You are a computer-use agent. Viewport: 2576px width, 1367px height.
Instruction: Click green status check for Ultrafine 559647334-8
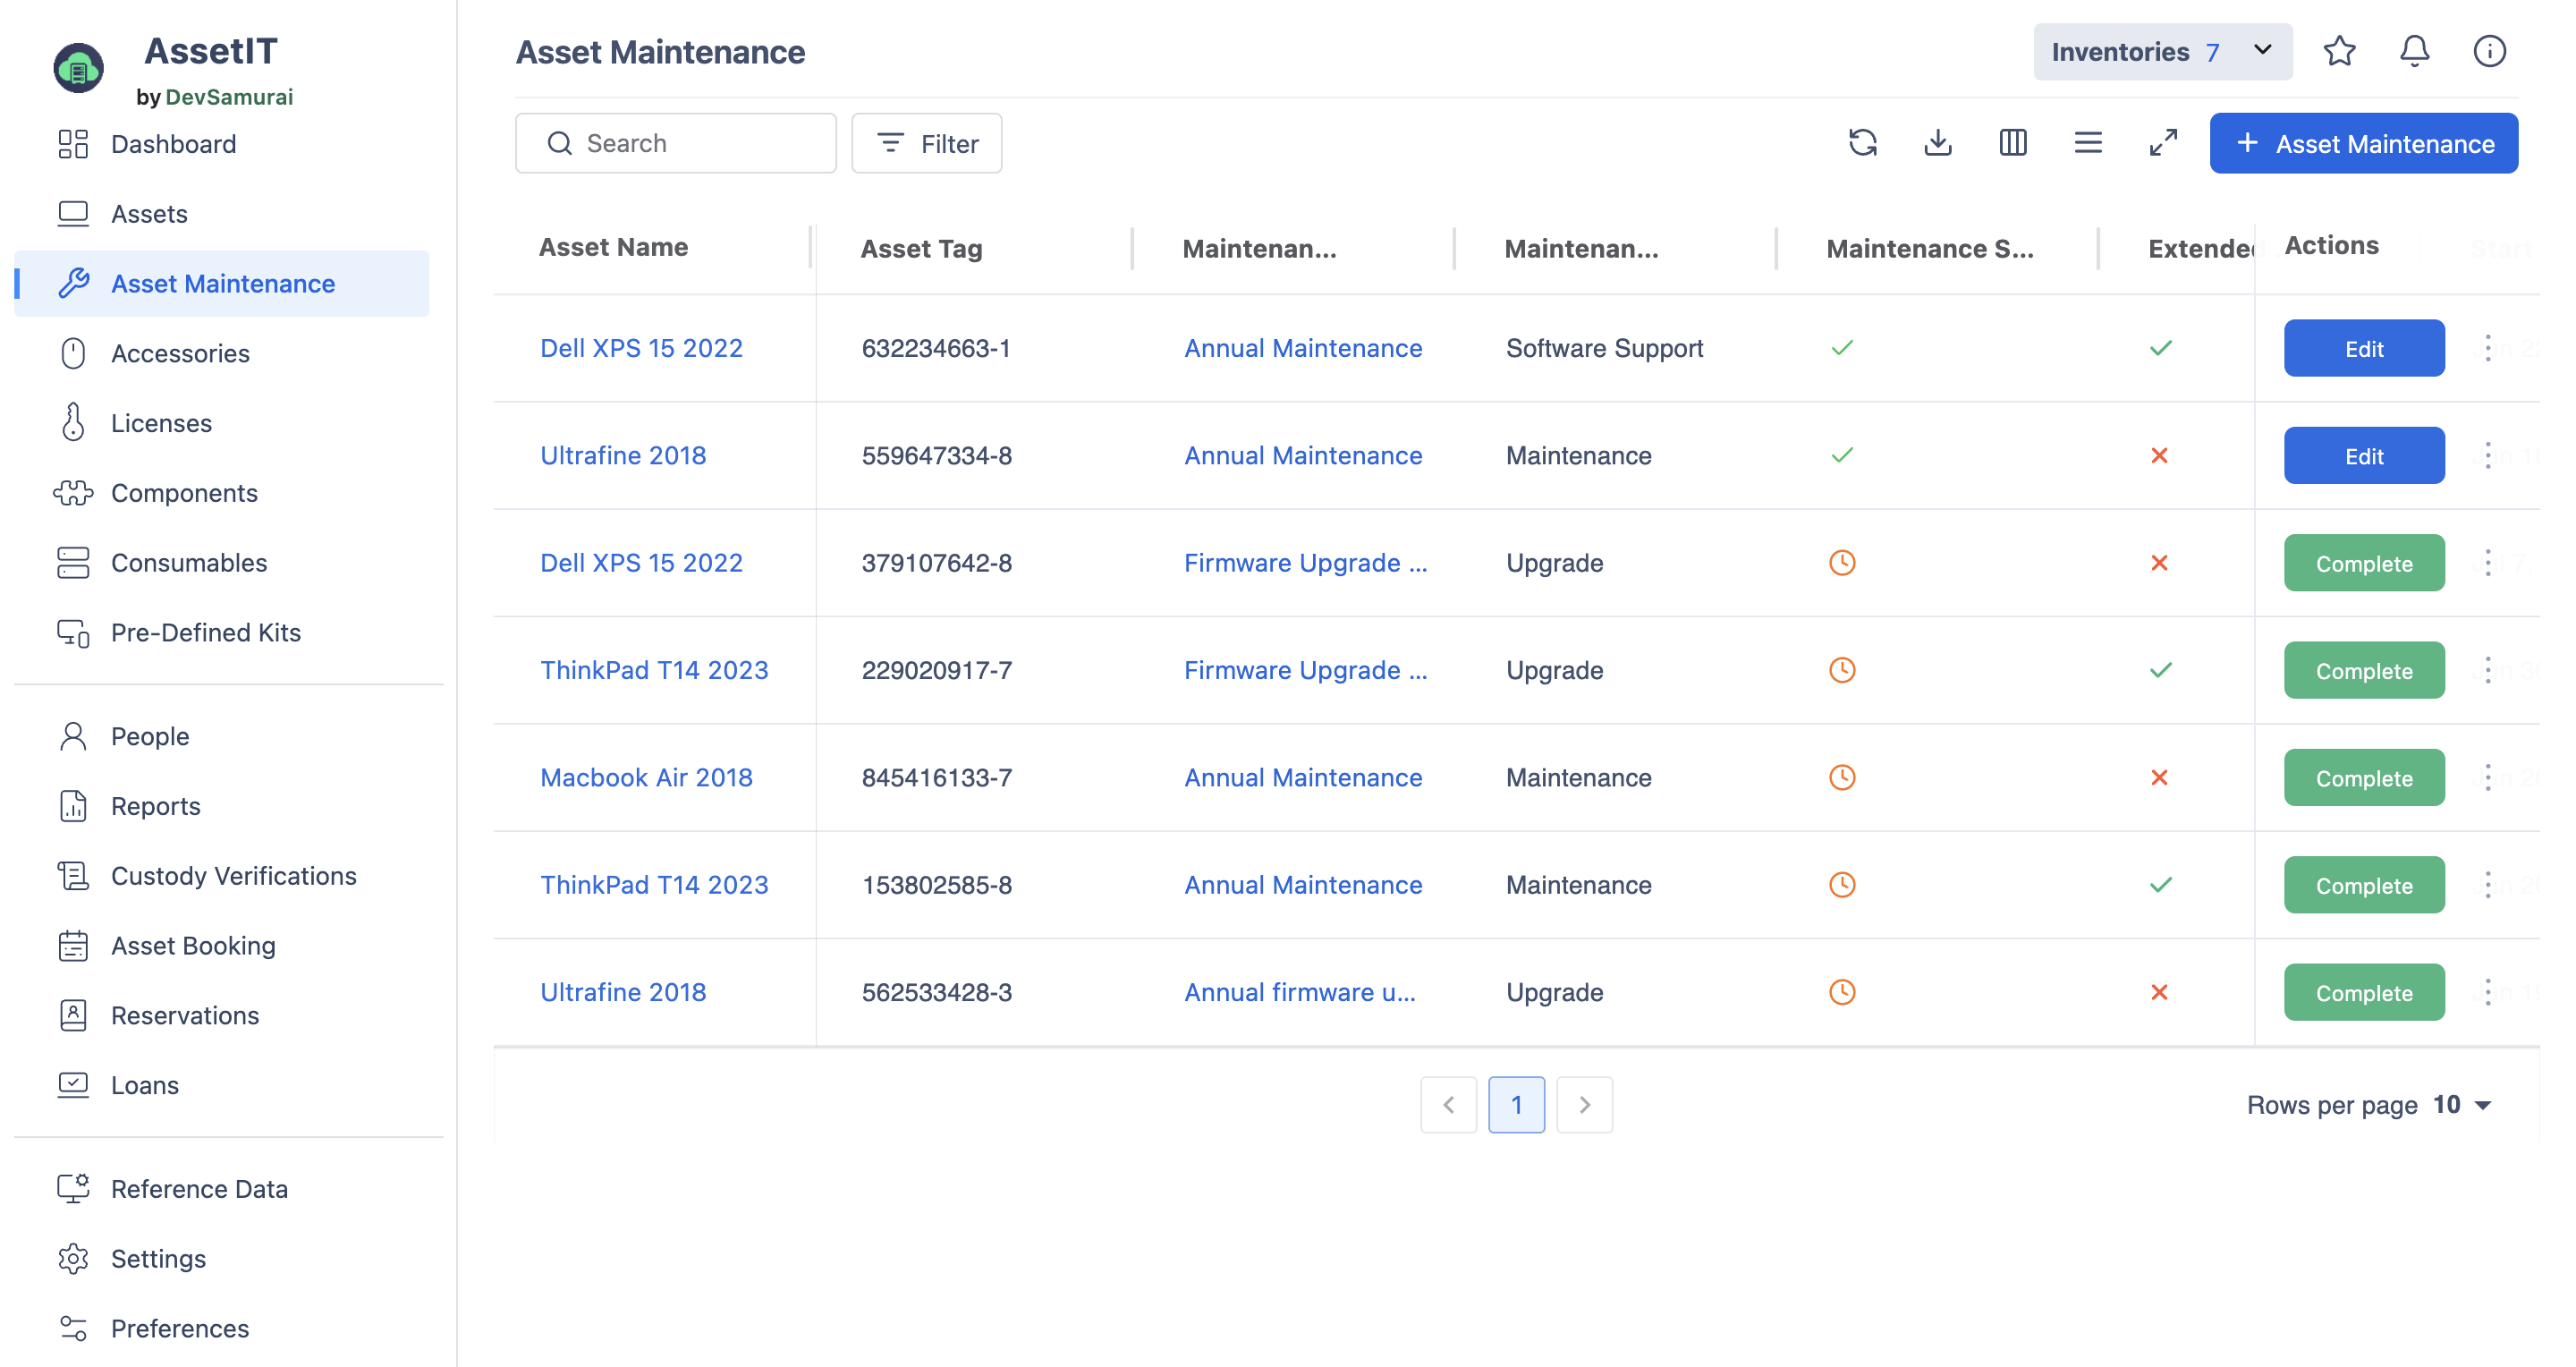click(1842, 455)
